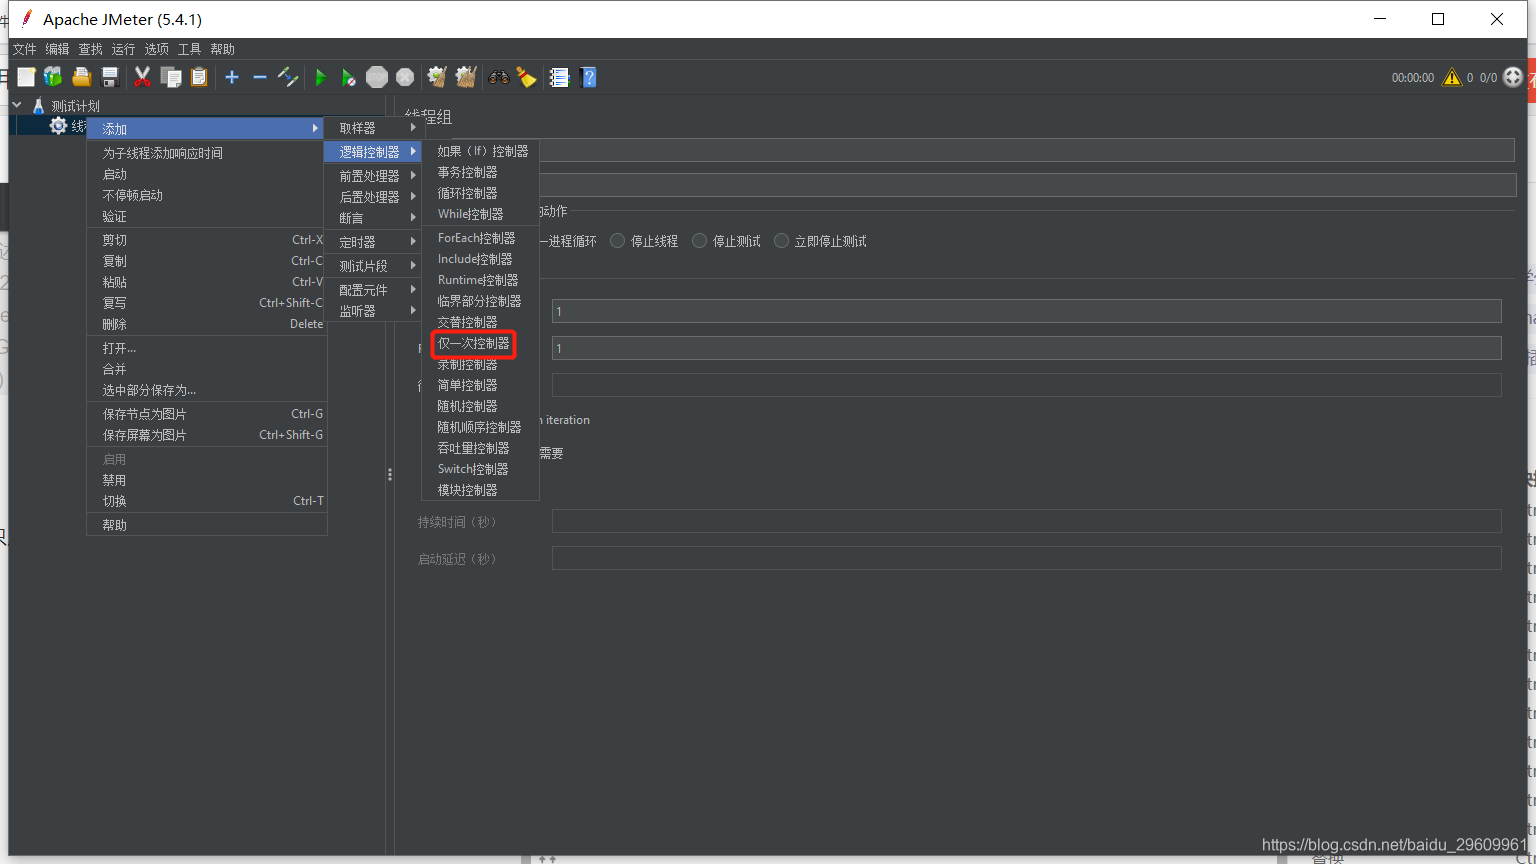Viewport: 1536px width, 864px height.
Task: Select the Start no pauses toolbar icon
Action: click(348, 77)
